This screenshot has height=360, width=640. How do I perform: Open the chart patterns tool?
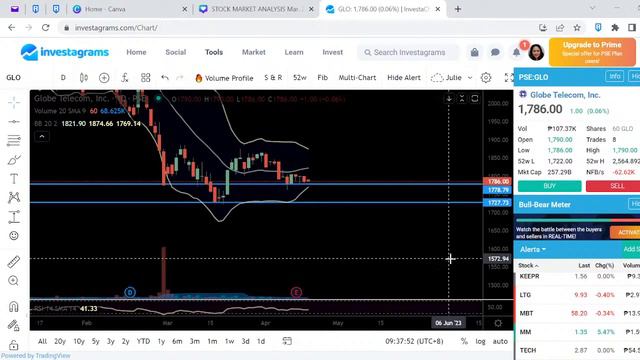click(14, 198)
